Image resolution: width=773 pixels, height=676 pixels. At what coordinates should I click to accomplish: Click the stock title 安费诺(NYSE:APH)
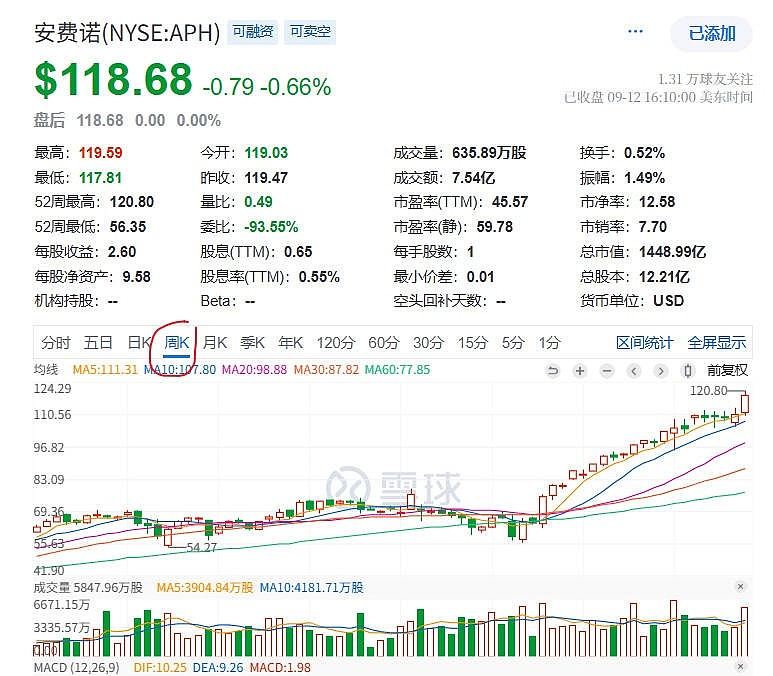pyautogui.click(x=127, y=33)
